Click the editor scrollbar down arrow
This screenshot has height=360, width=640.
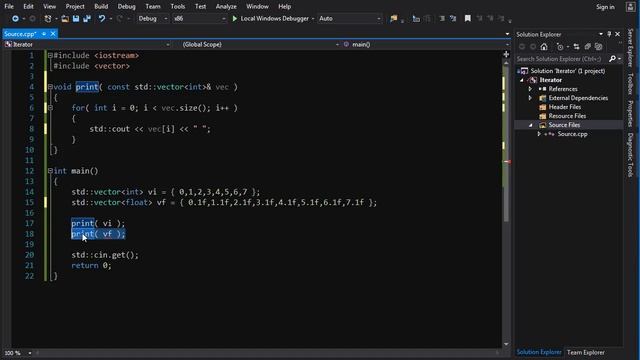tap(506, 344)
